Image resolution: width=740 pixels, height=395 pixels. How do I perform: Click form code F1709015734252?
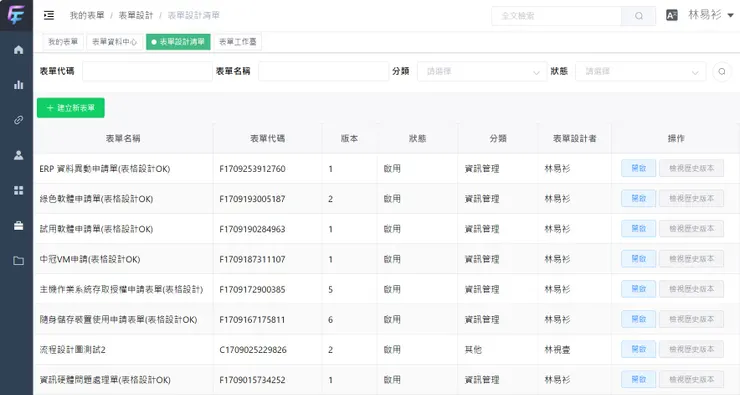[x=252, y=380]
